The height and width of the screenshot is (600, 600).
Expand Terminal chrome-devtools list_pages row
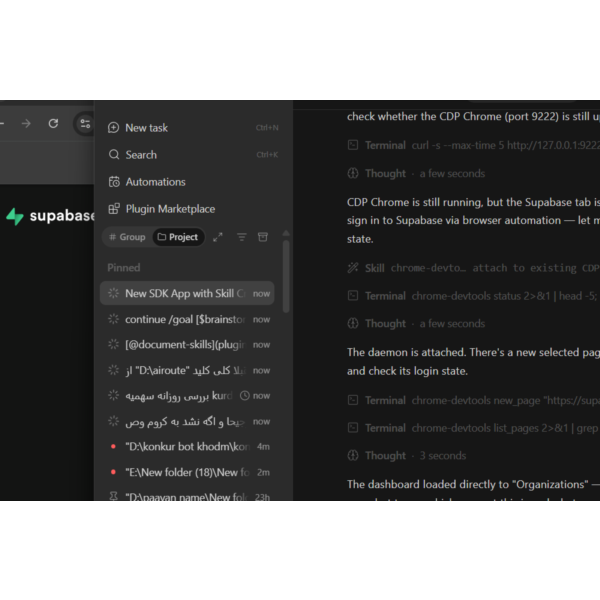(x=473, y=428)
